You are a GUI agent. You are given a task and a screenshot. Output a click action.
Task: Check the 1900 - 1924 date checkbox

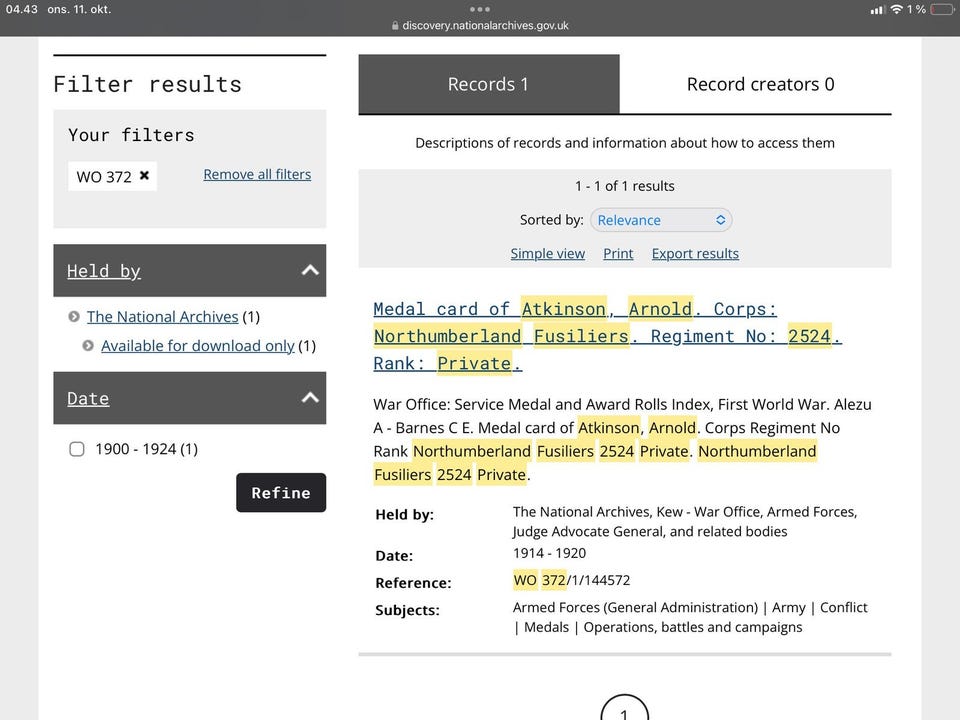(77, 449)
